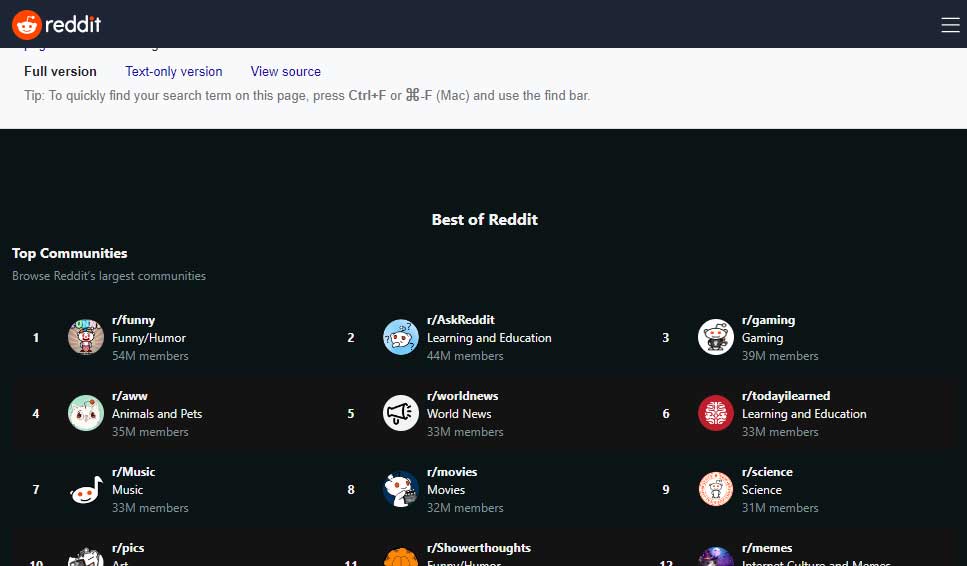Viewport: 967px width, 566px height.
Task: Open the r/worldnews megaphone avatar
Action: click(x=401, y=413)
